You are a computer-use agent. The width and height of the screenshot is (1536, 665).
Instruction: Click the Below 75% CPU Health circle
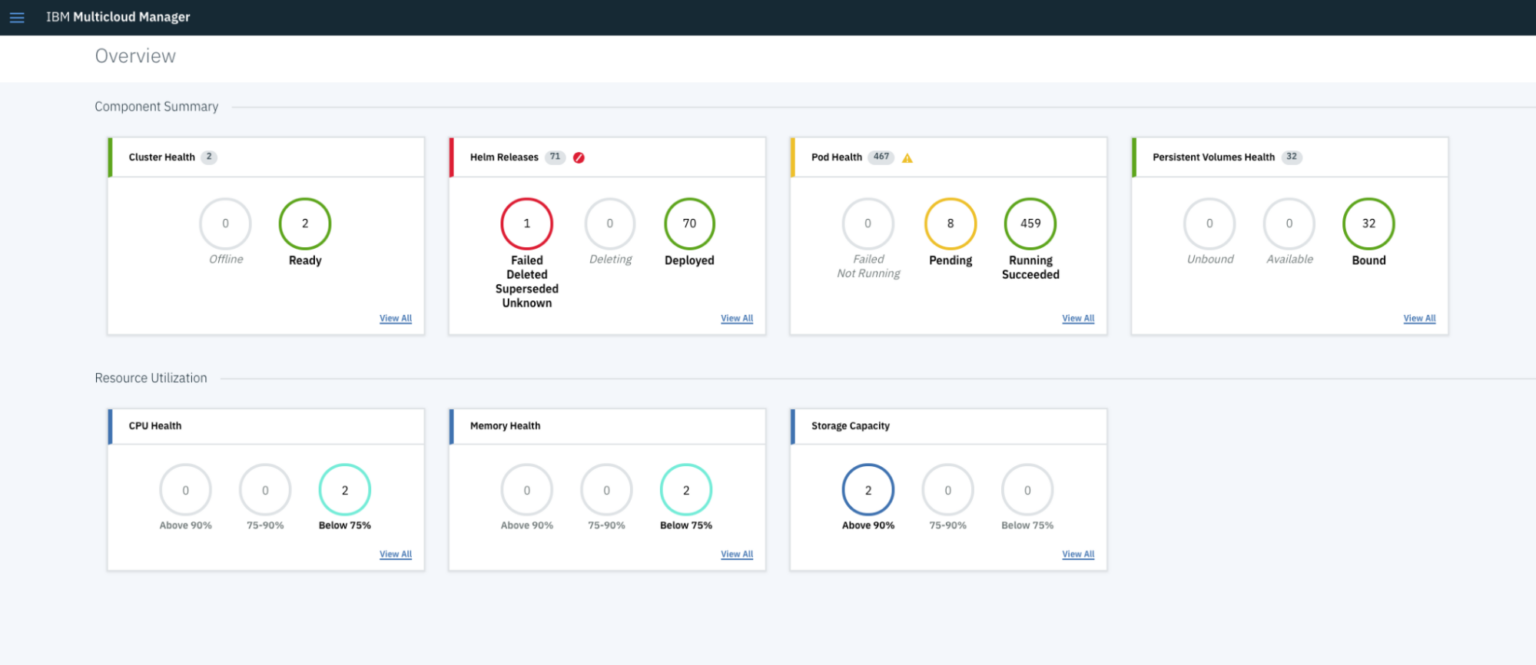click(x=344, y=490)
